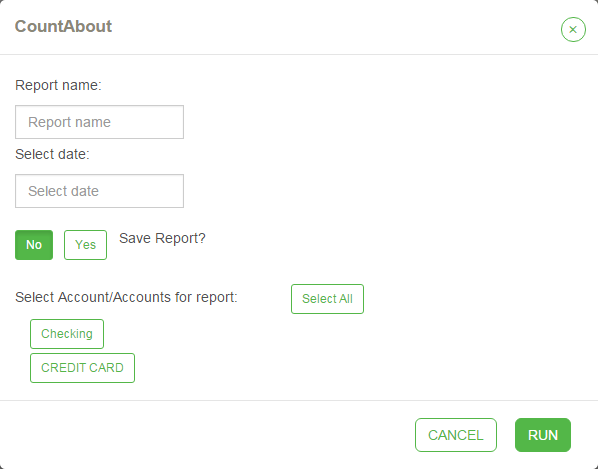
Task: Choose the green RUN button
Action: click(x=543, y=435)
